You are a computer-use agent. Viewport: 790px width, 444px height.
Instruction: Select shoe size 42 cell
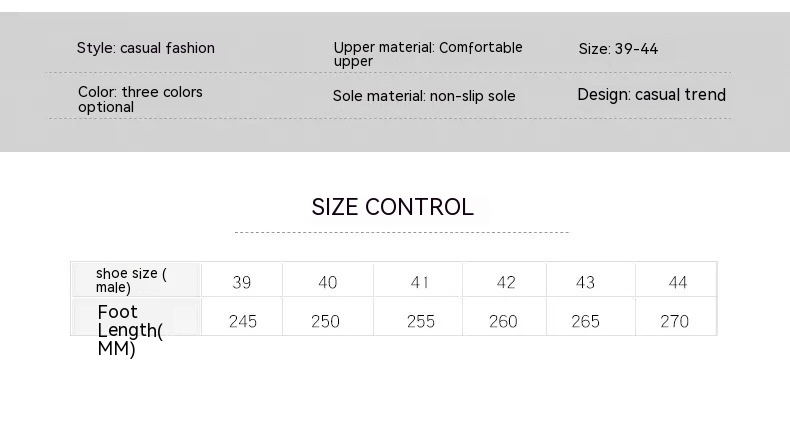[x=506, y=282]
